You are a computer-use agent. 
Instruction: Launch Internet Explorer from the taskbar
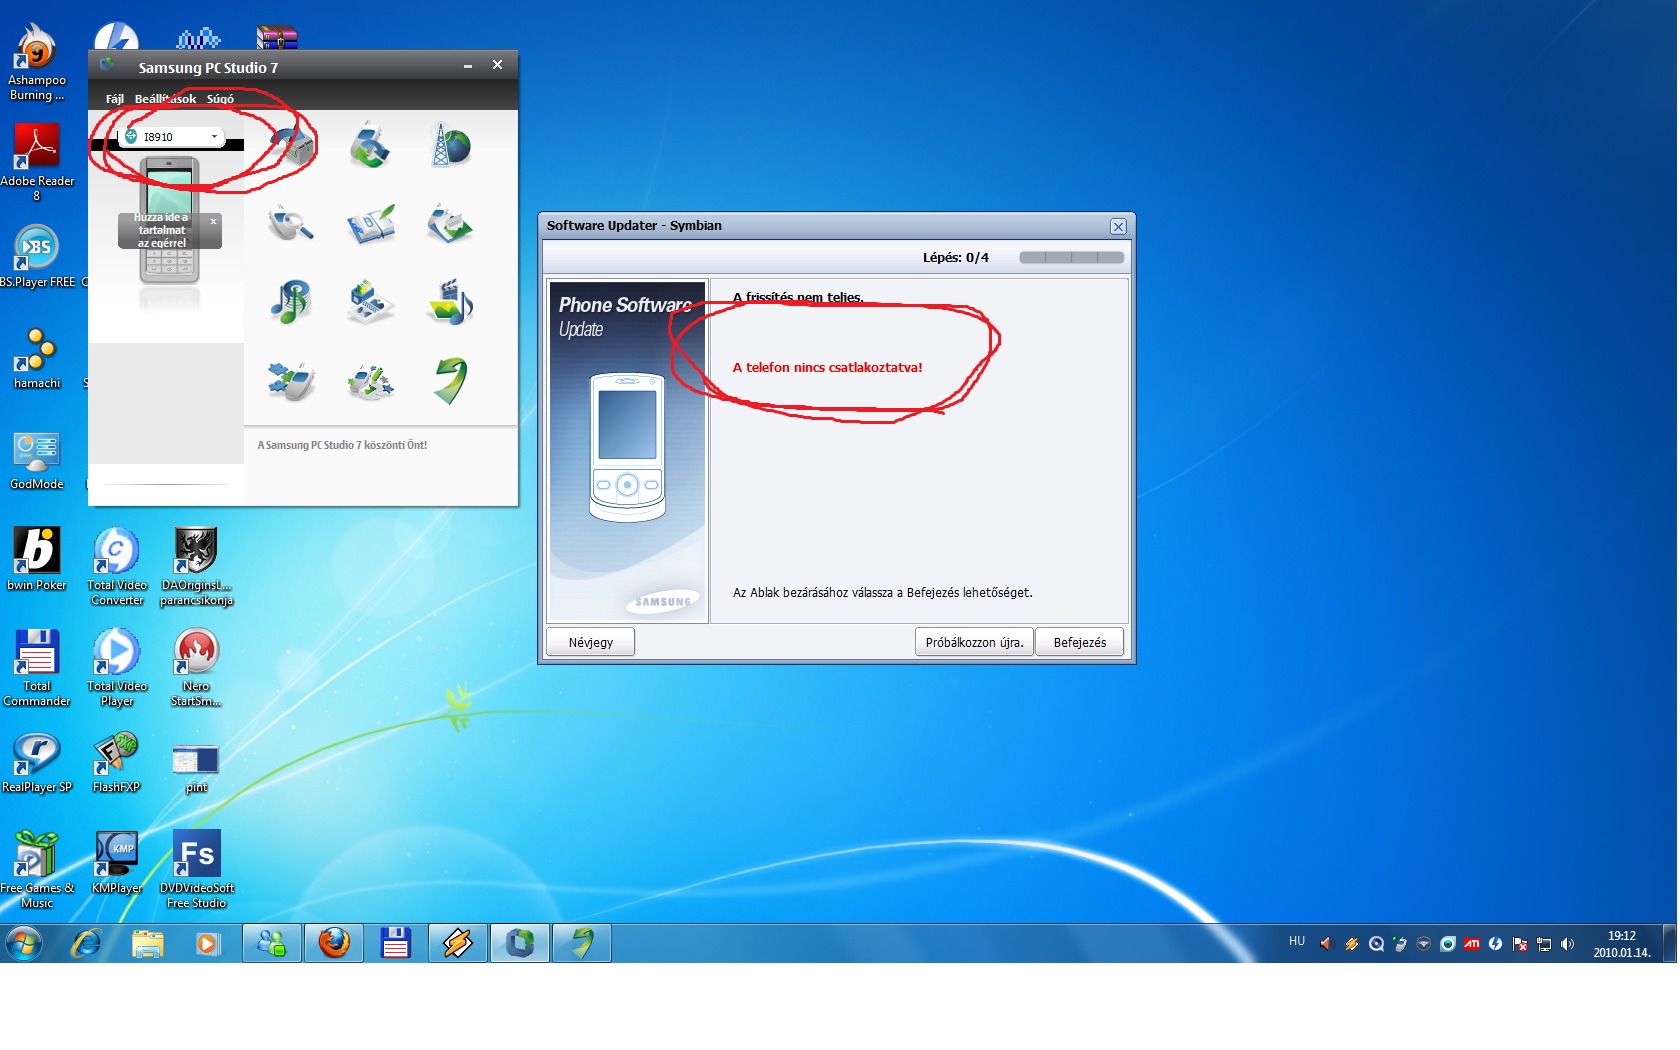click(x=87, y=943)
